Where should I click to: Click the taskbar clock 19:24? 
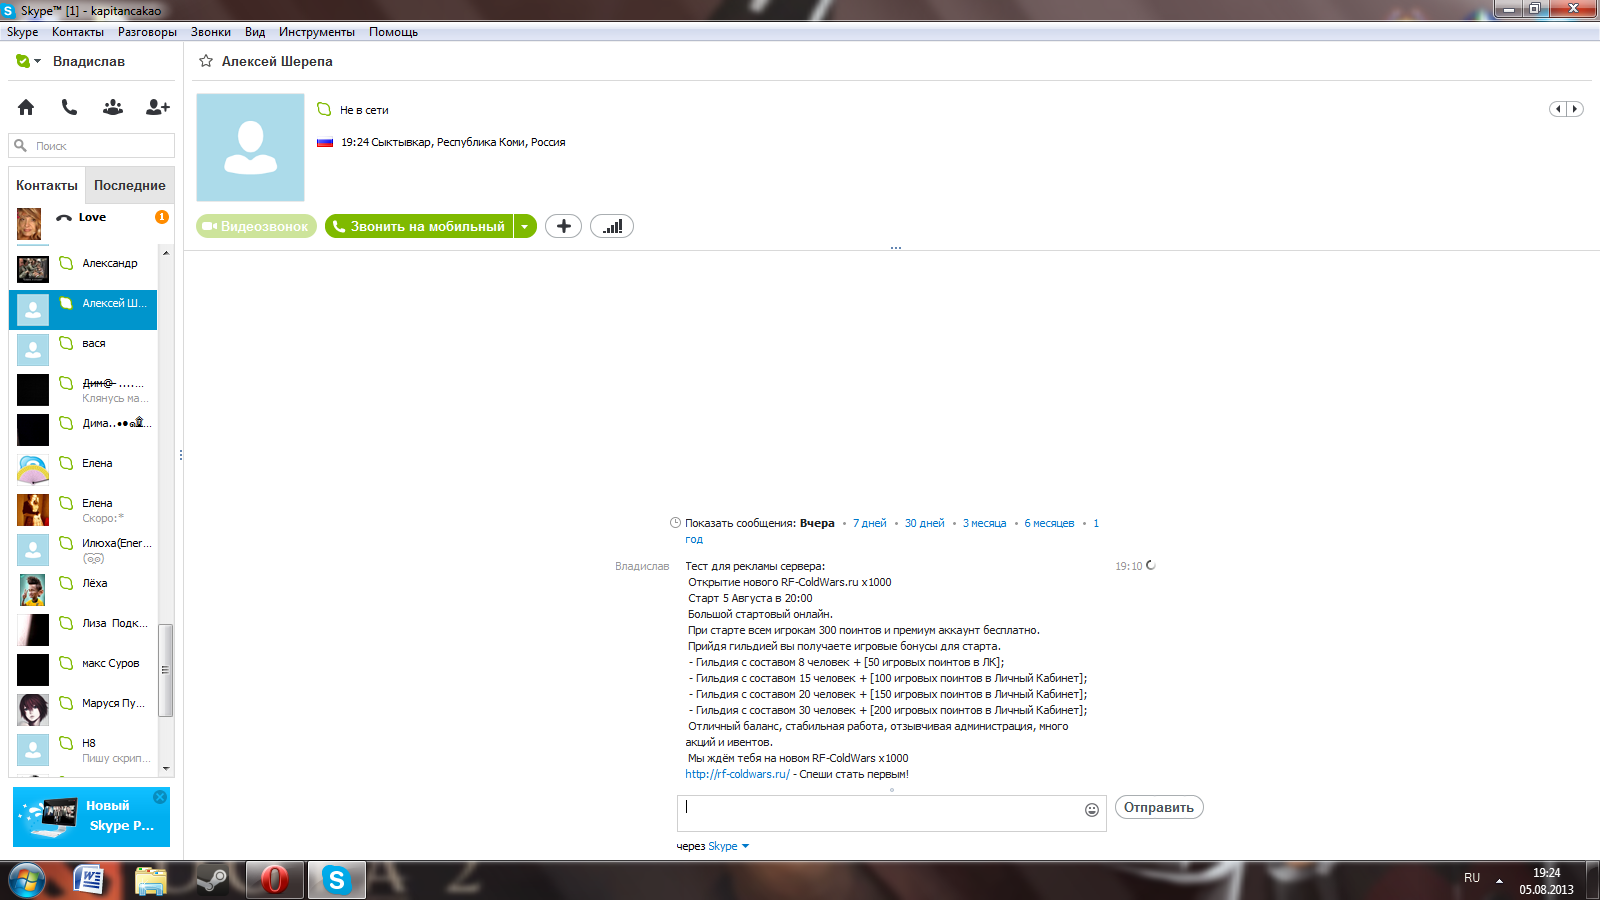click(x=1546, y=881)
